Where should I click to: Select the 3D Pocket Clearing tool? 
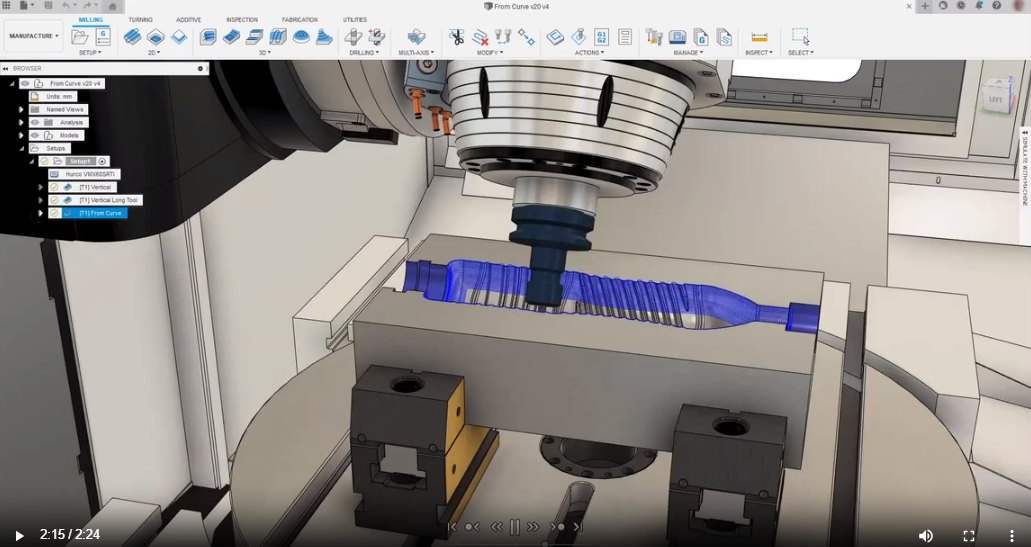(231, 37)
